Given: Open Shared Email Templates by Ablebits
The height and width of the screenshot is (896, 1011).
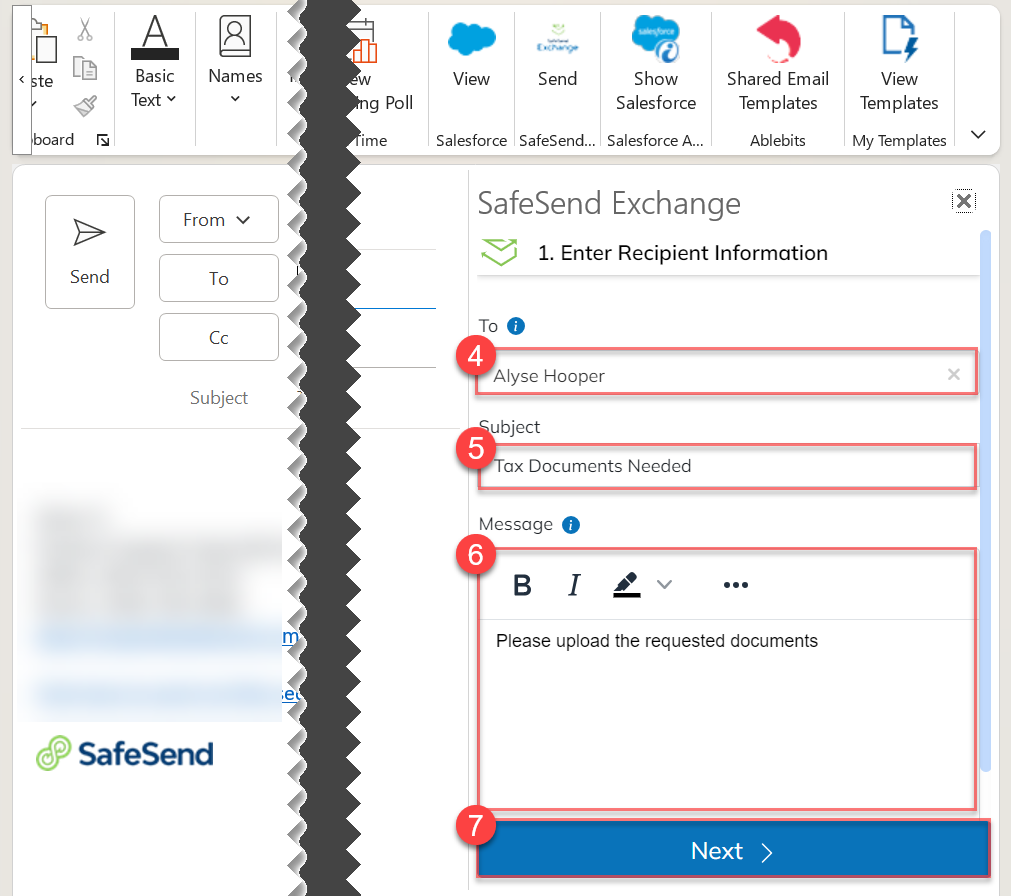Looking at the screenshot, I should click(778, 64).
